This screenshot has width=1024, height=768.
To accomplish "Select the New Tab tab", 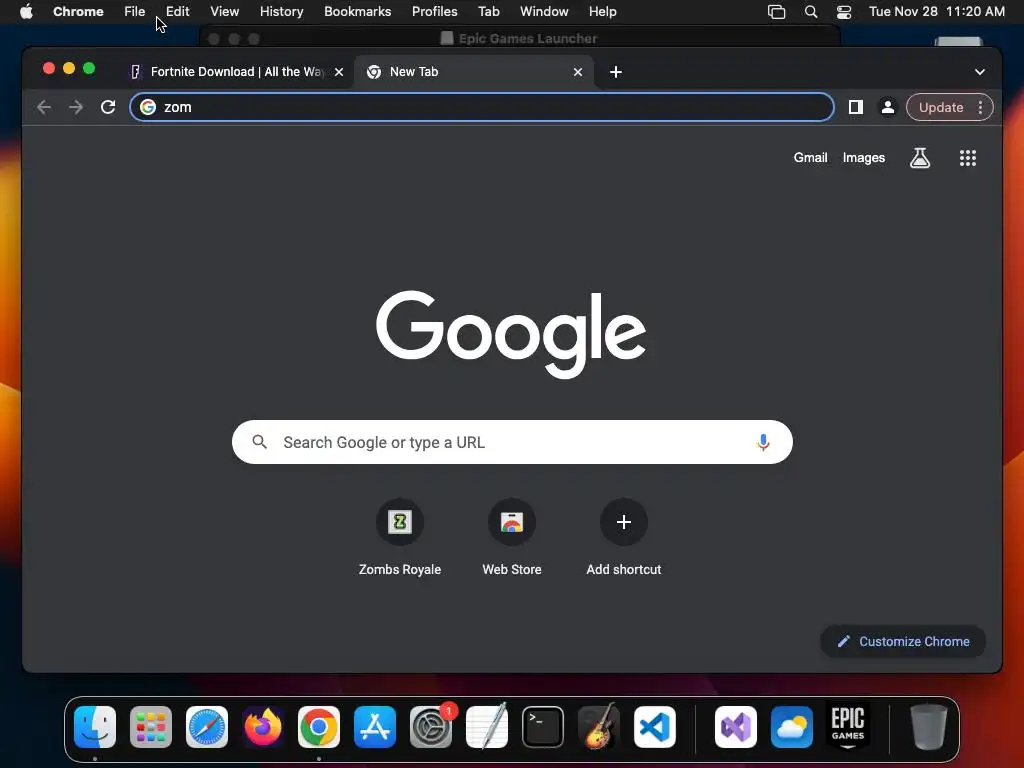I will (x=473, y=72).
